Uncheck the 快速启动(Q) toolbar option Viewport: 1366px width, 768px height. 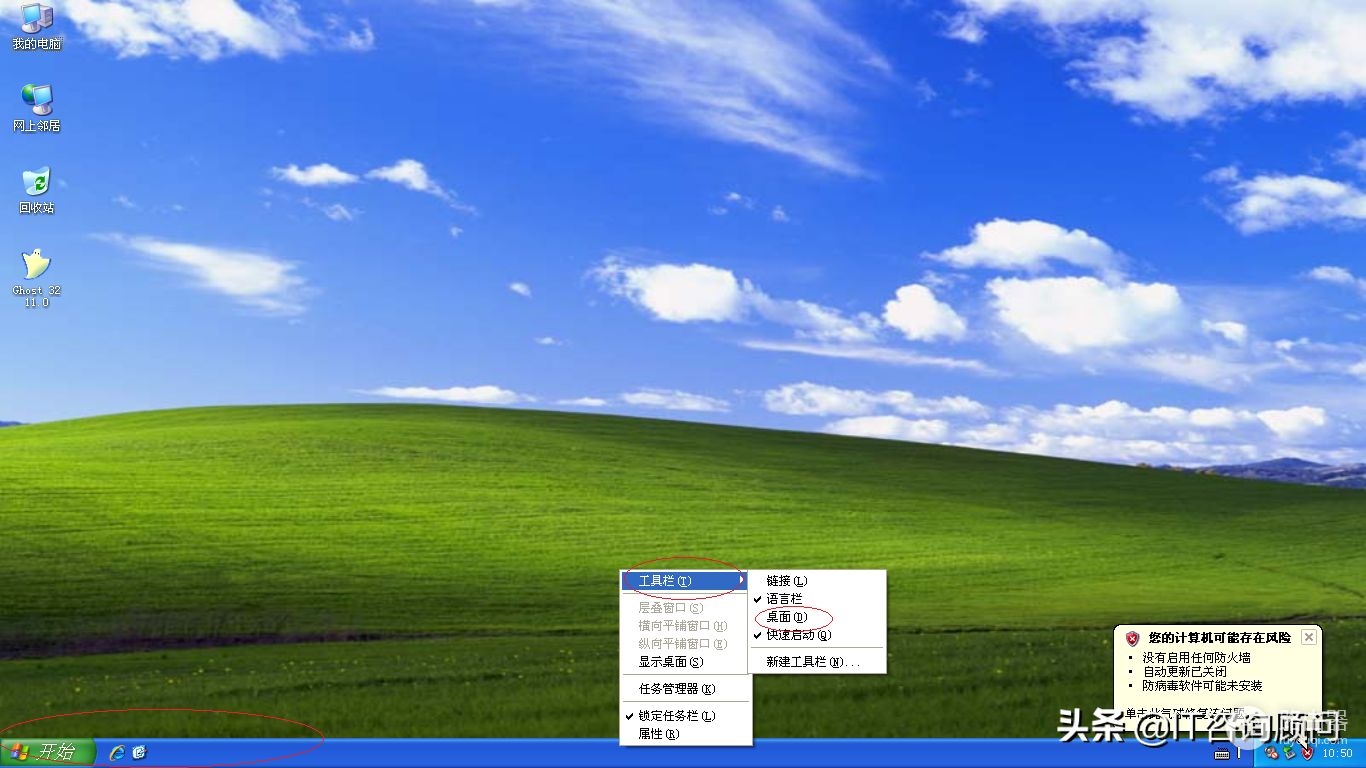pos(817,635)
